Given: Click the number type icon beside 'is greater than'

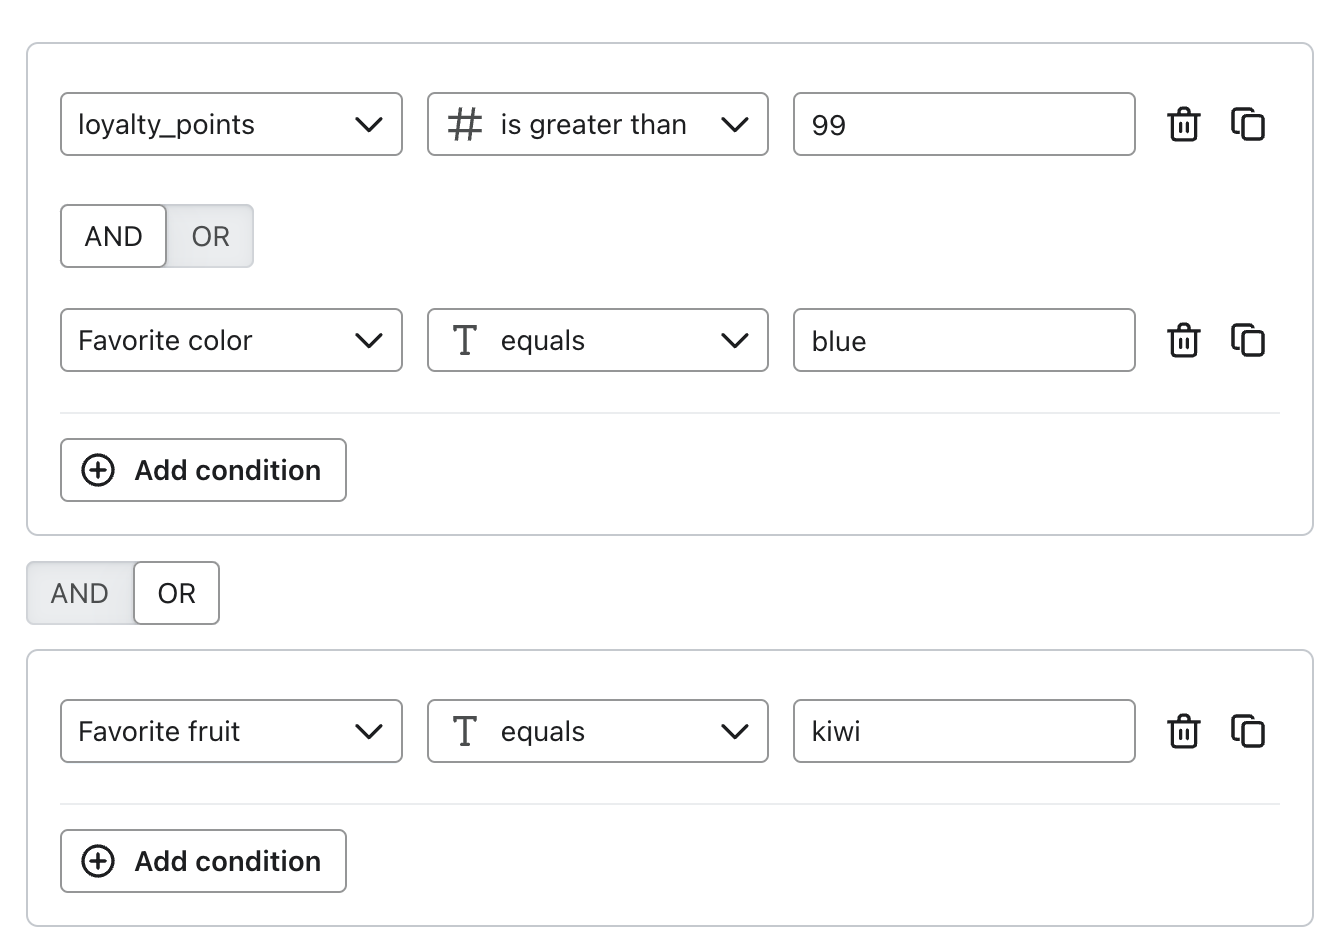Looking at the screenshot, I should [464, 124].
